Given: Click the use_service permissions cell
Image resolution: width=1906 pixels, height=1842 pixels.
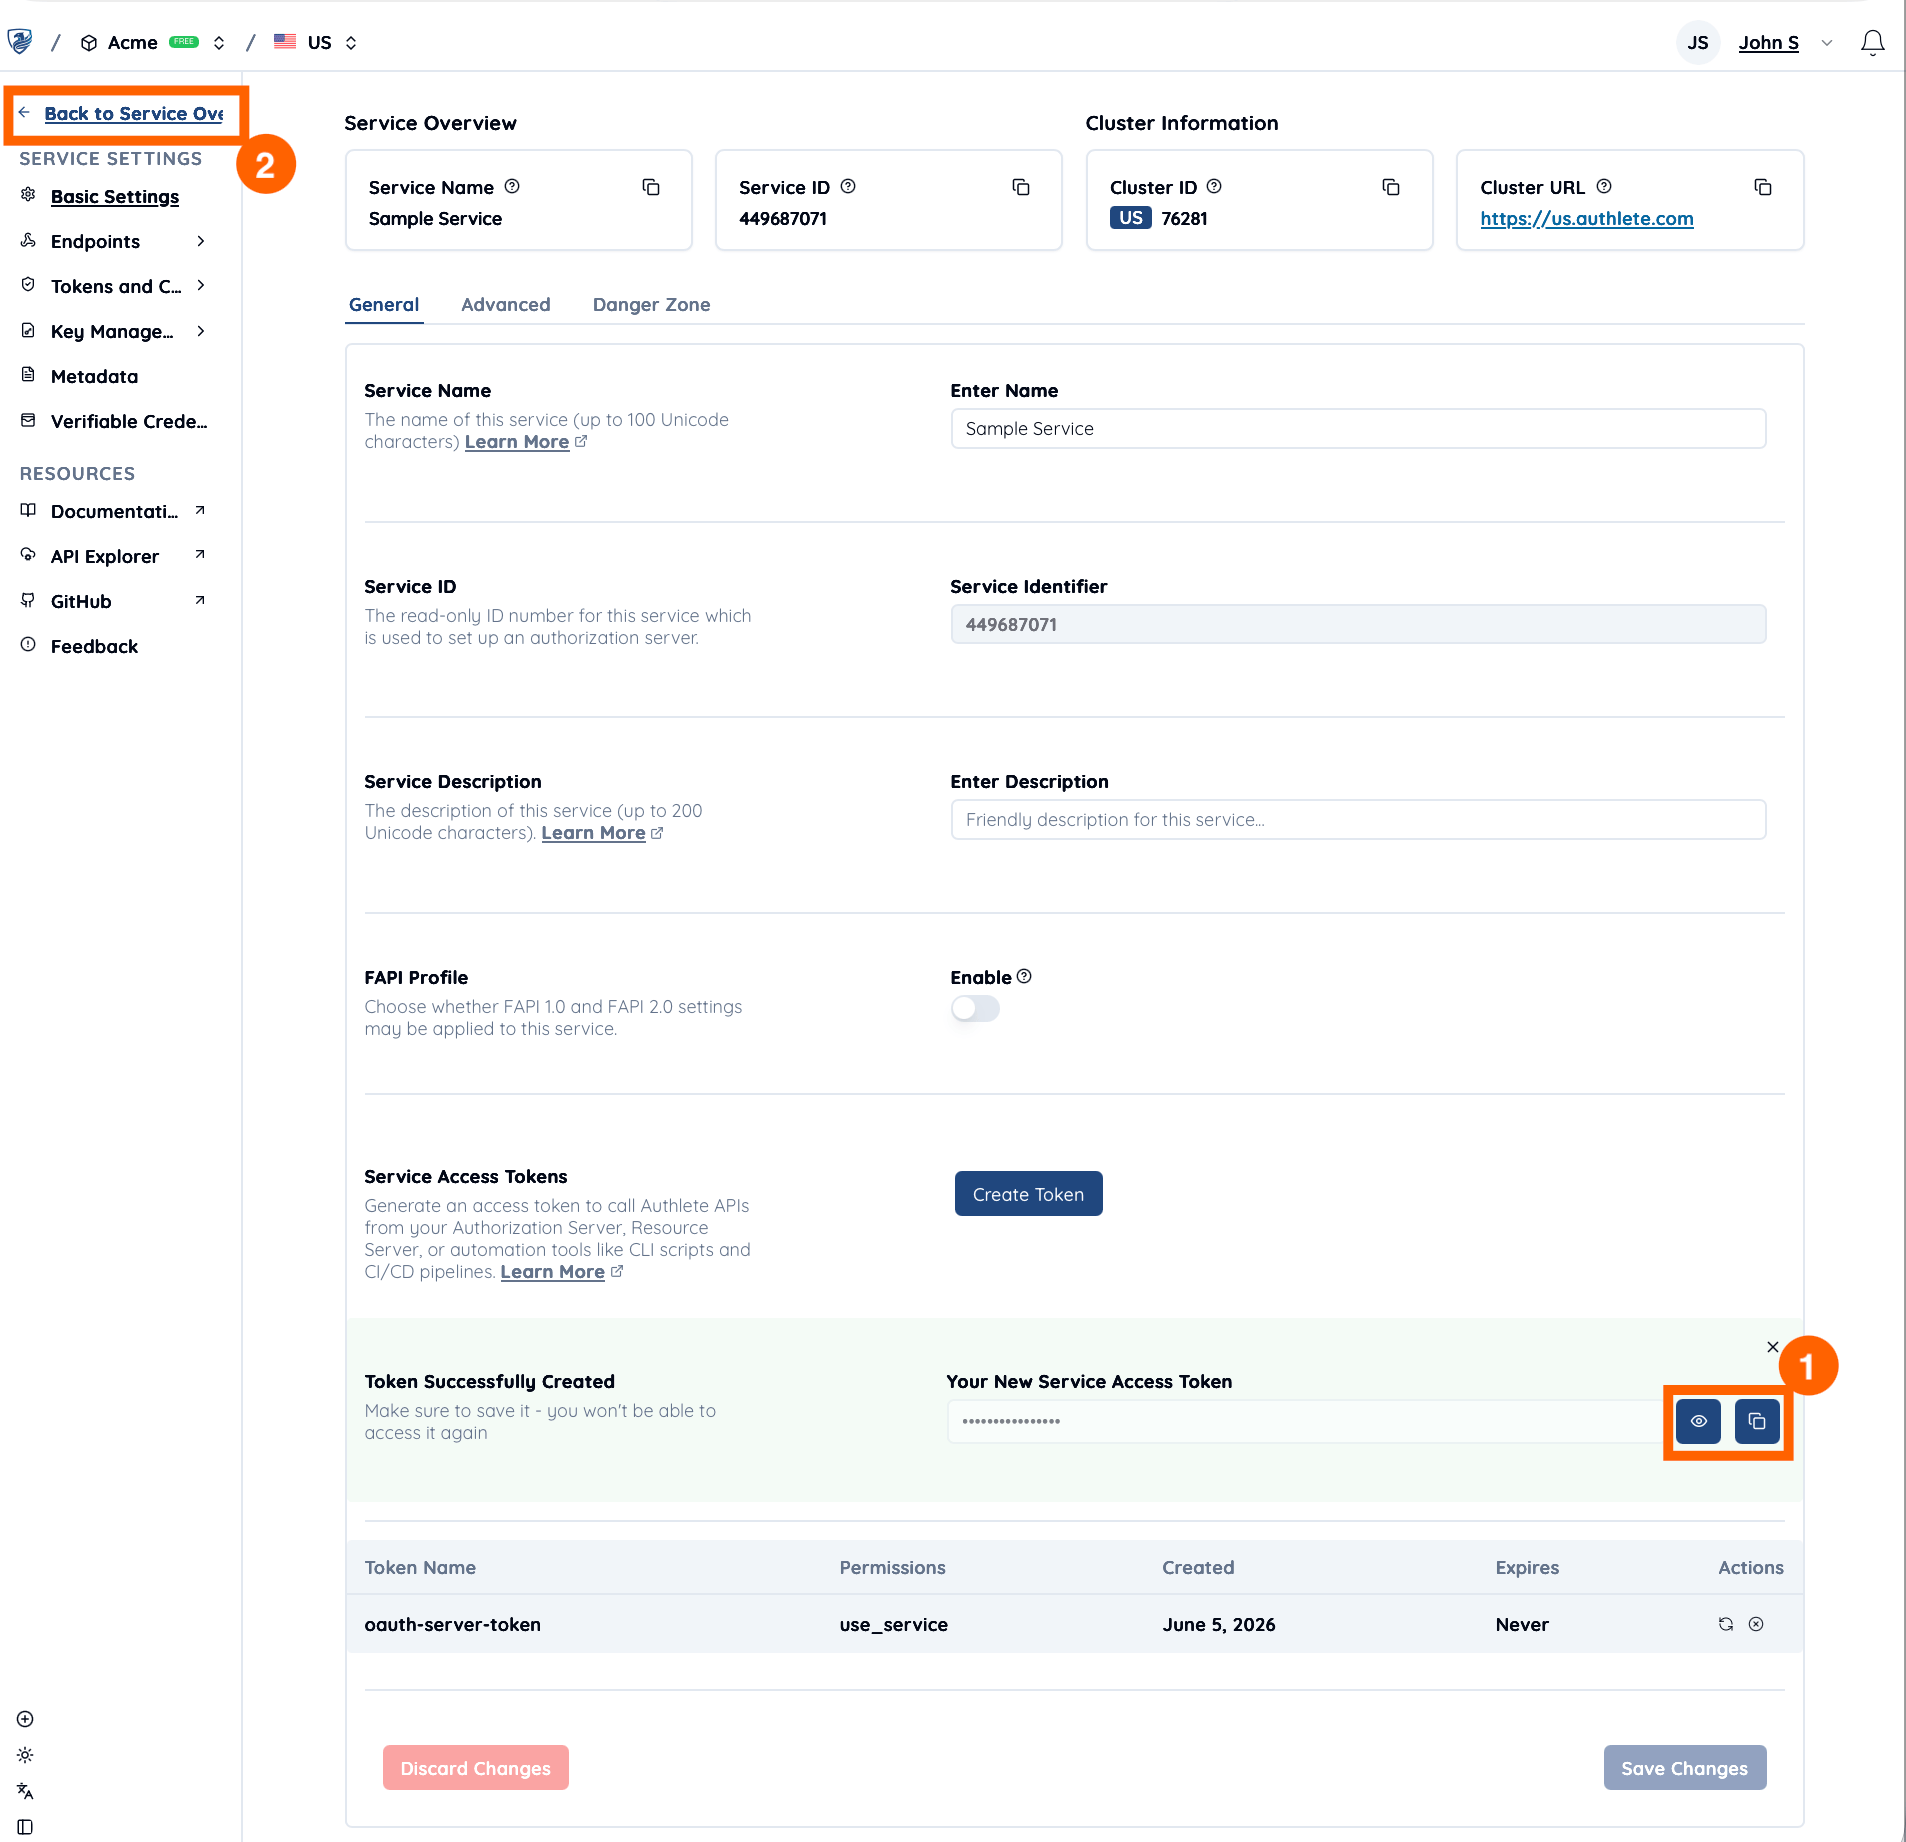Looking at the screenshot, I should [894, 1624].
